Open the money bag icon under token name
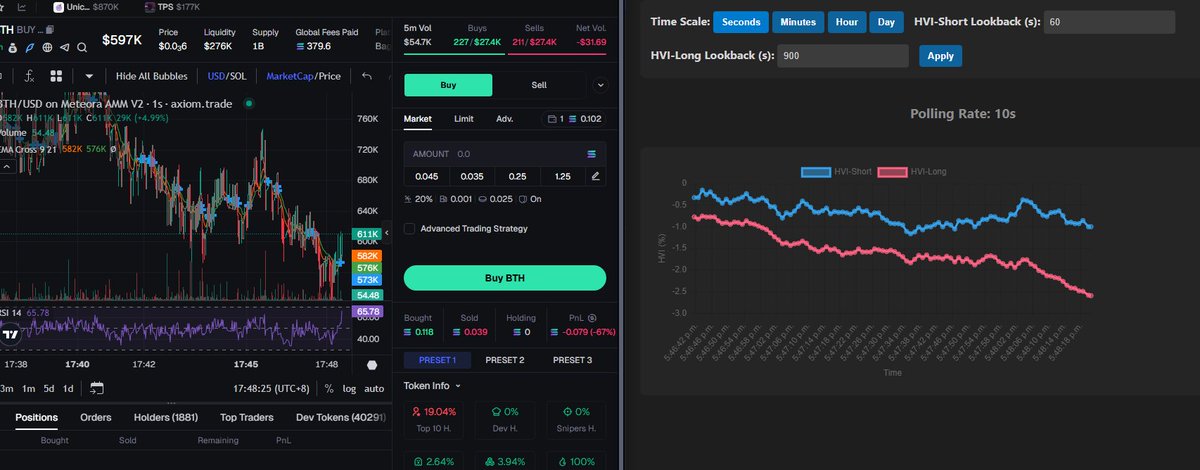 point(13,47)
